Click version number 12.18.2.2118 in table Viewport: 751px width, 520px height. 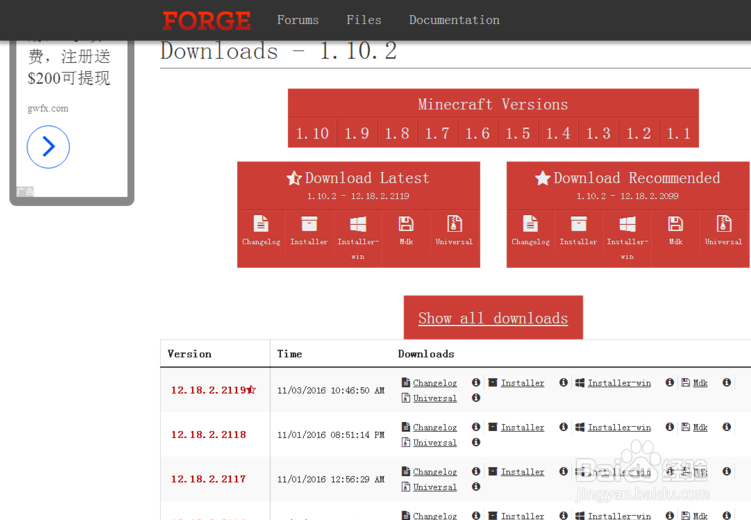point(208,435)
